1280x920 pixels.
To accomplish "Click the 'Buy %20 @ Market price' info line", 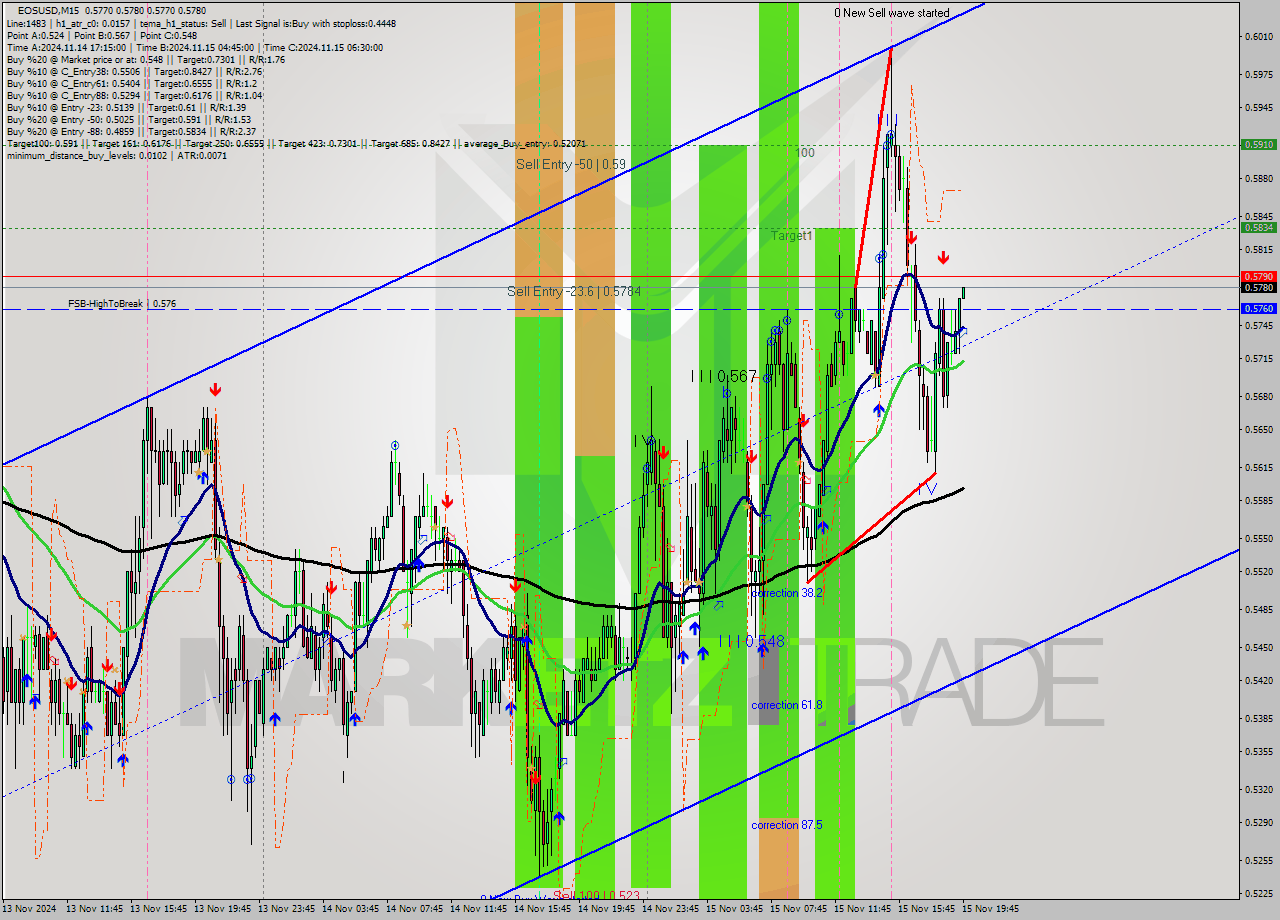I will pyautogui.click(x=146, y=59).
